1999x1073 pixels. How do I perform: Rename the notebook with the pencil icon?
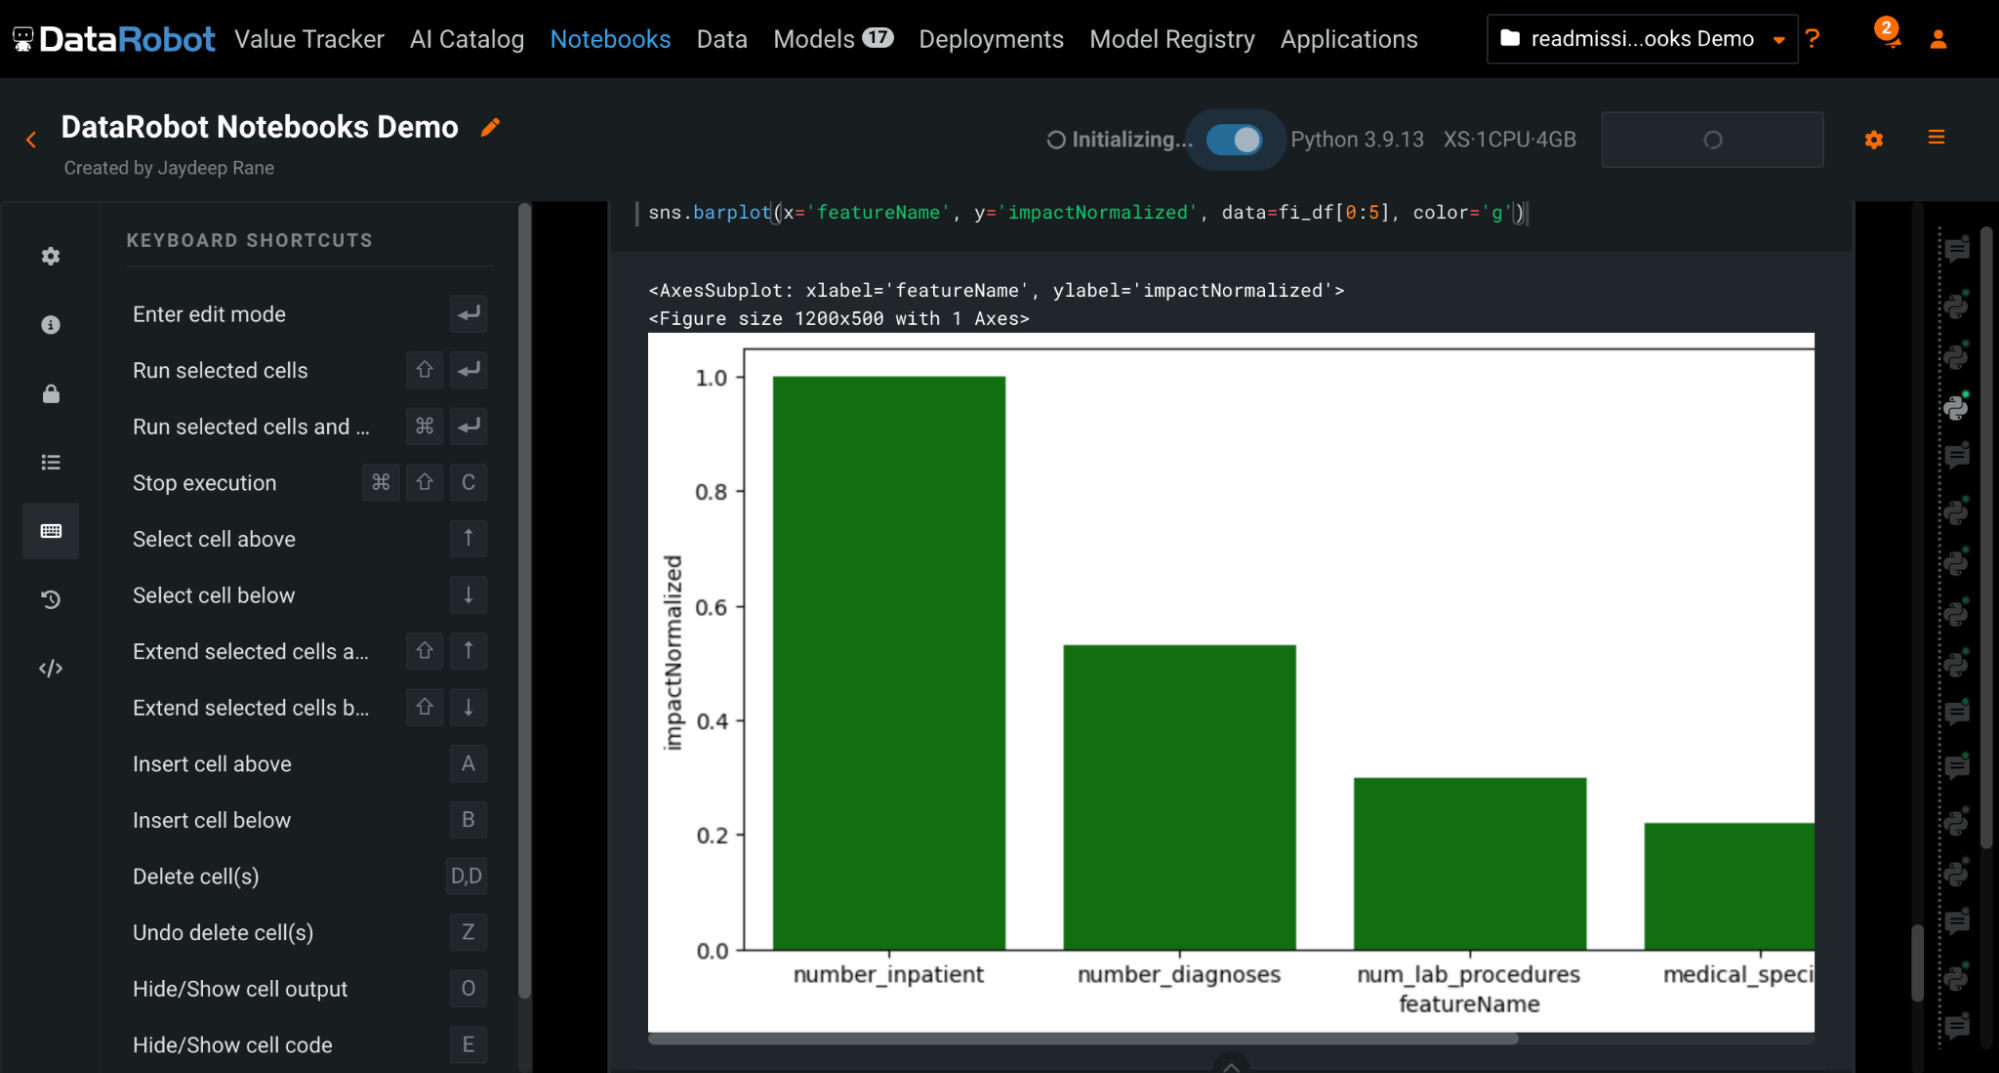489,127
